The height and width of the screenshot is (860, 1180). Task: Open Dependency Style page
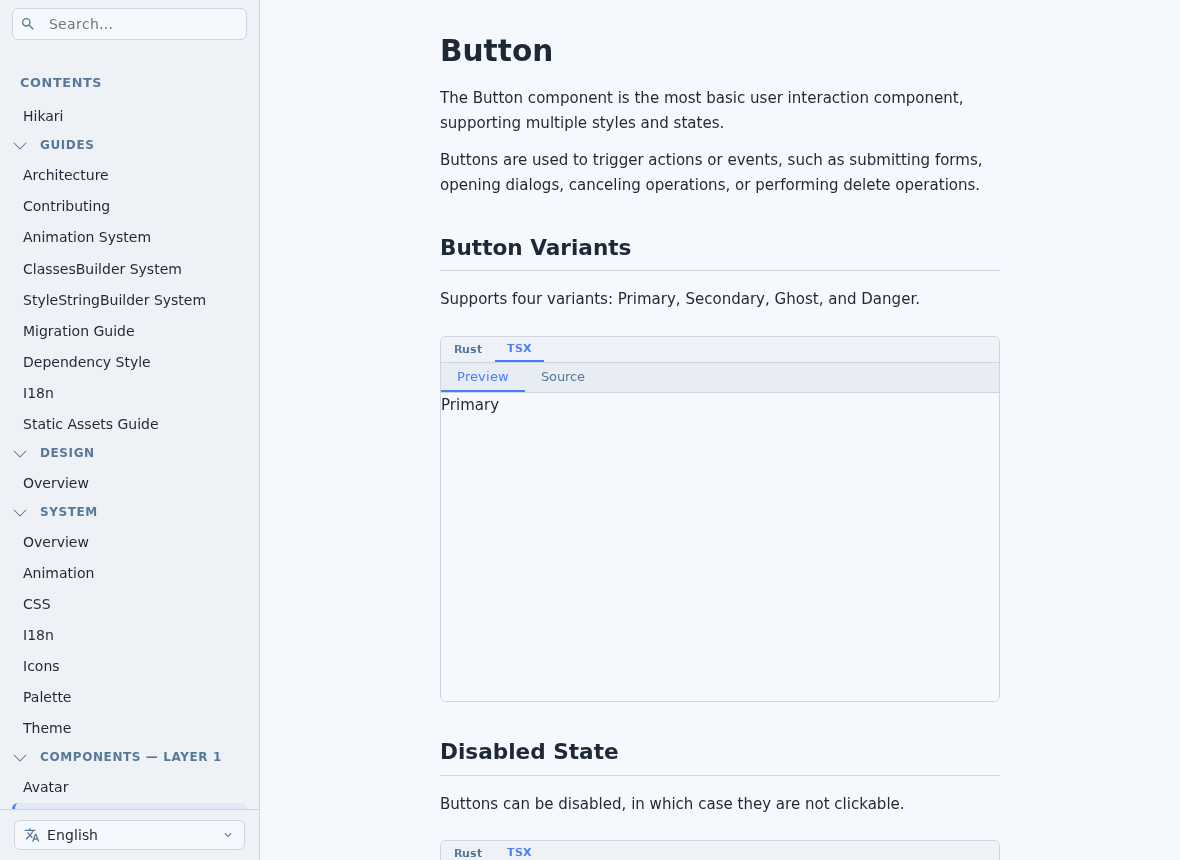point(87,362)
